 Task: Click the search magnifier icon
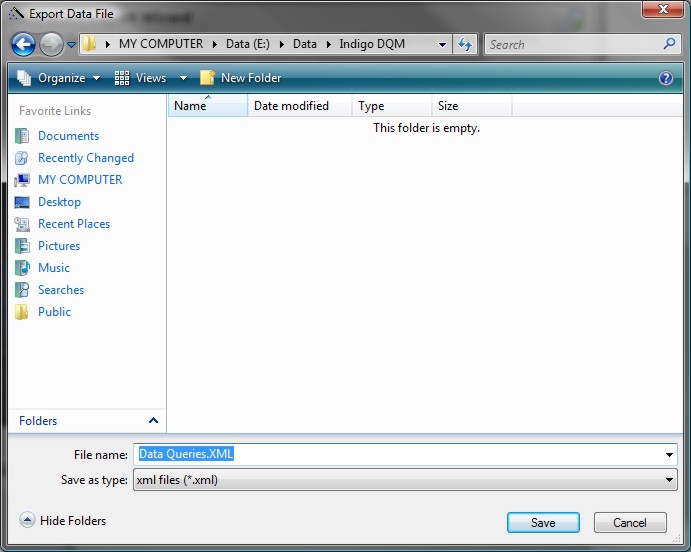[670, 44]
